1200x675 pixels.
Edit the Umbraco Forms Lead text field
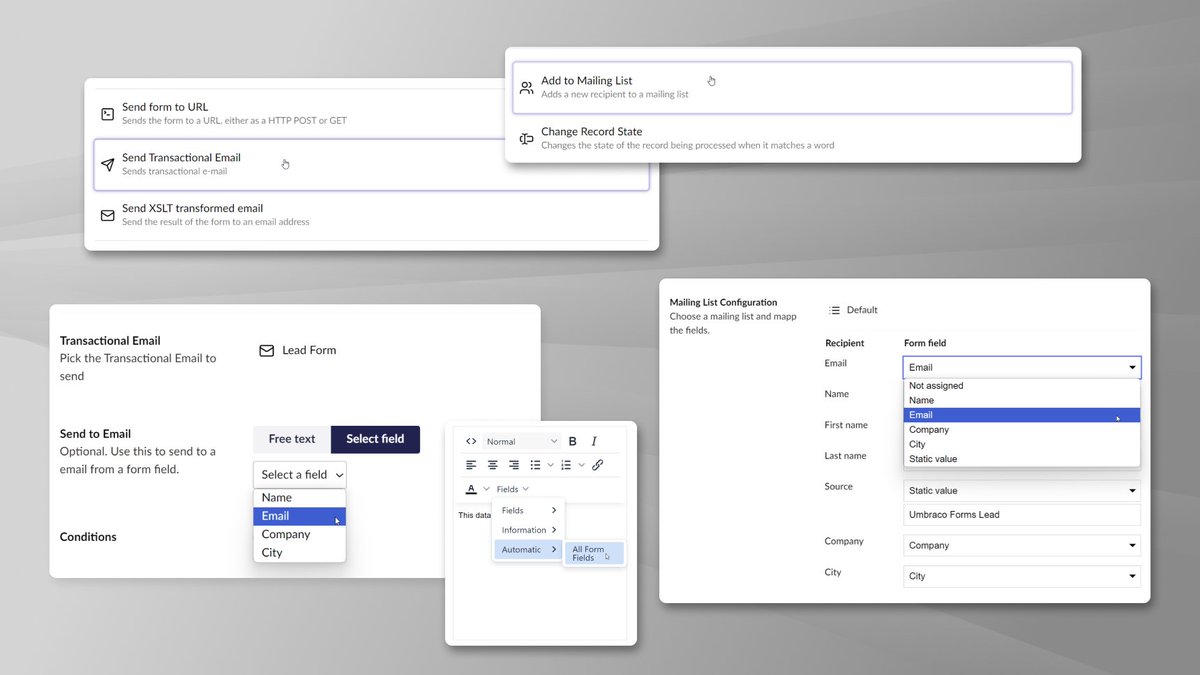pyautogui.click(x=1021, y=514)
